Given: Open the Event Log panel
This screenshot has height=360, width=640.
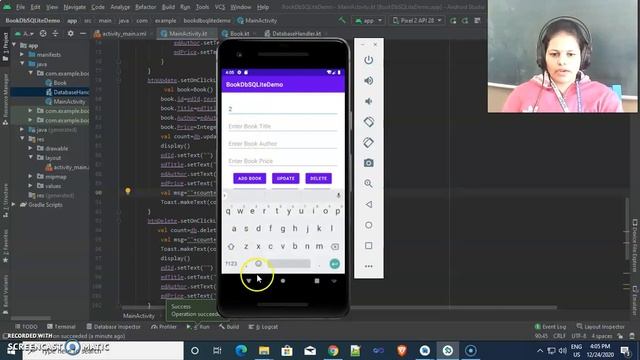Looking at the screenshot, I should (x=550, y=327).
